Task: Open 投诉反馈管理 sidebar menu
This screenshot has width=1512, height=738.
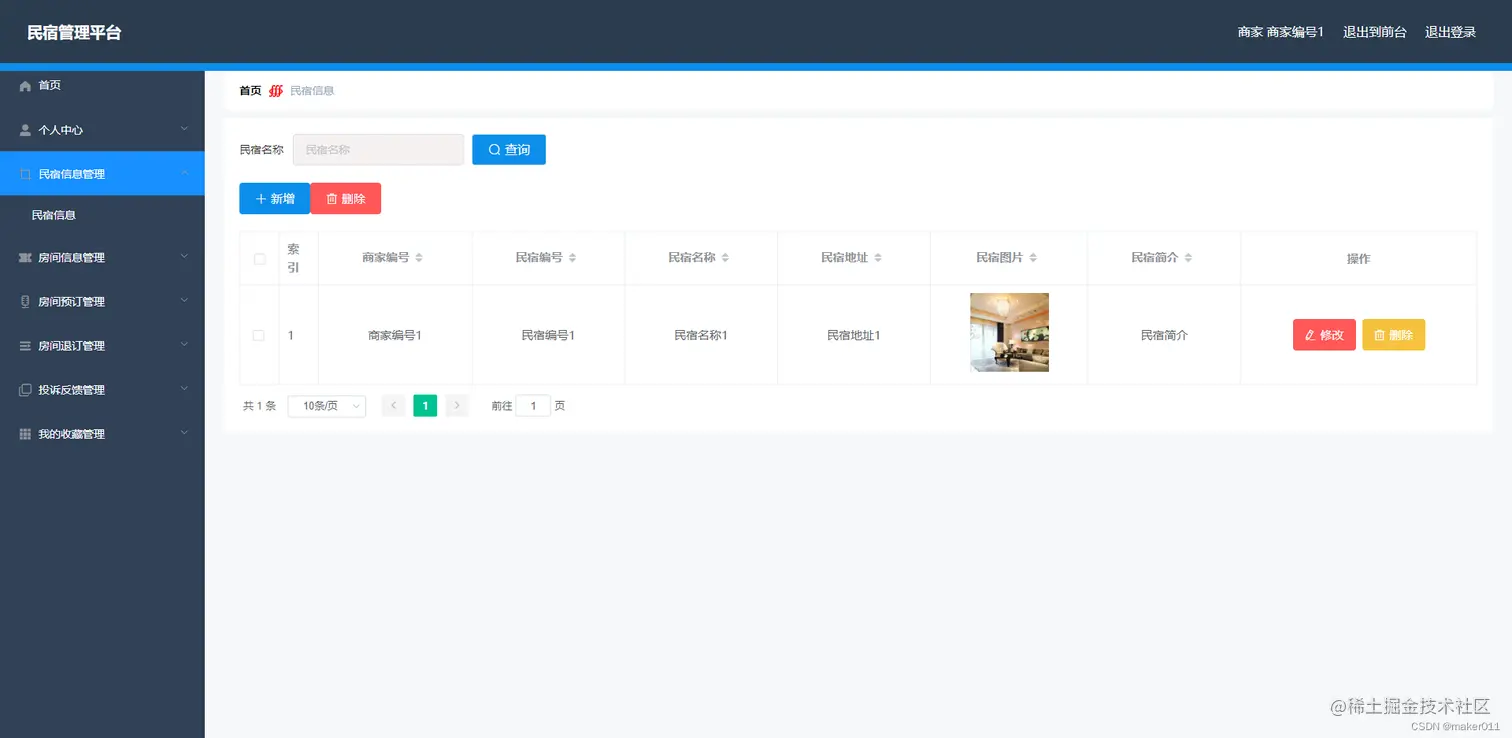Action: [102, 390]
